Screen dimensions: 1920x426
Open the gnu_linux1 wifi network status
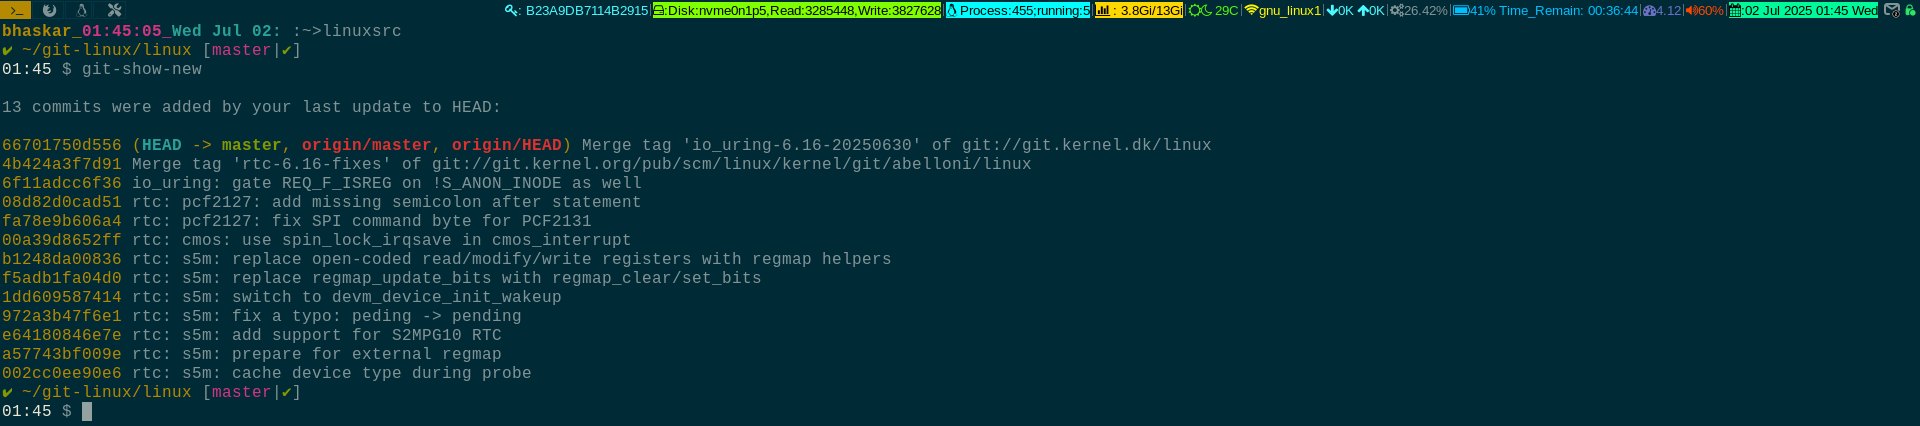click(x=1283, y=11)
